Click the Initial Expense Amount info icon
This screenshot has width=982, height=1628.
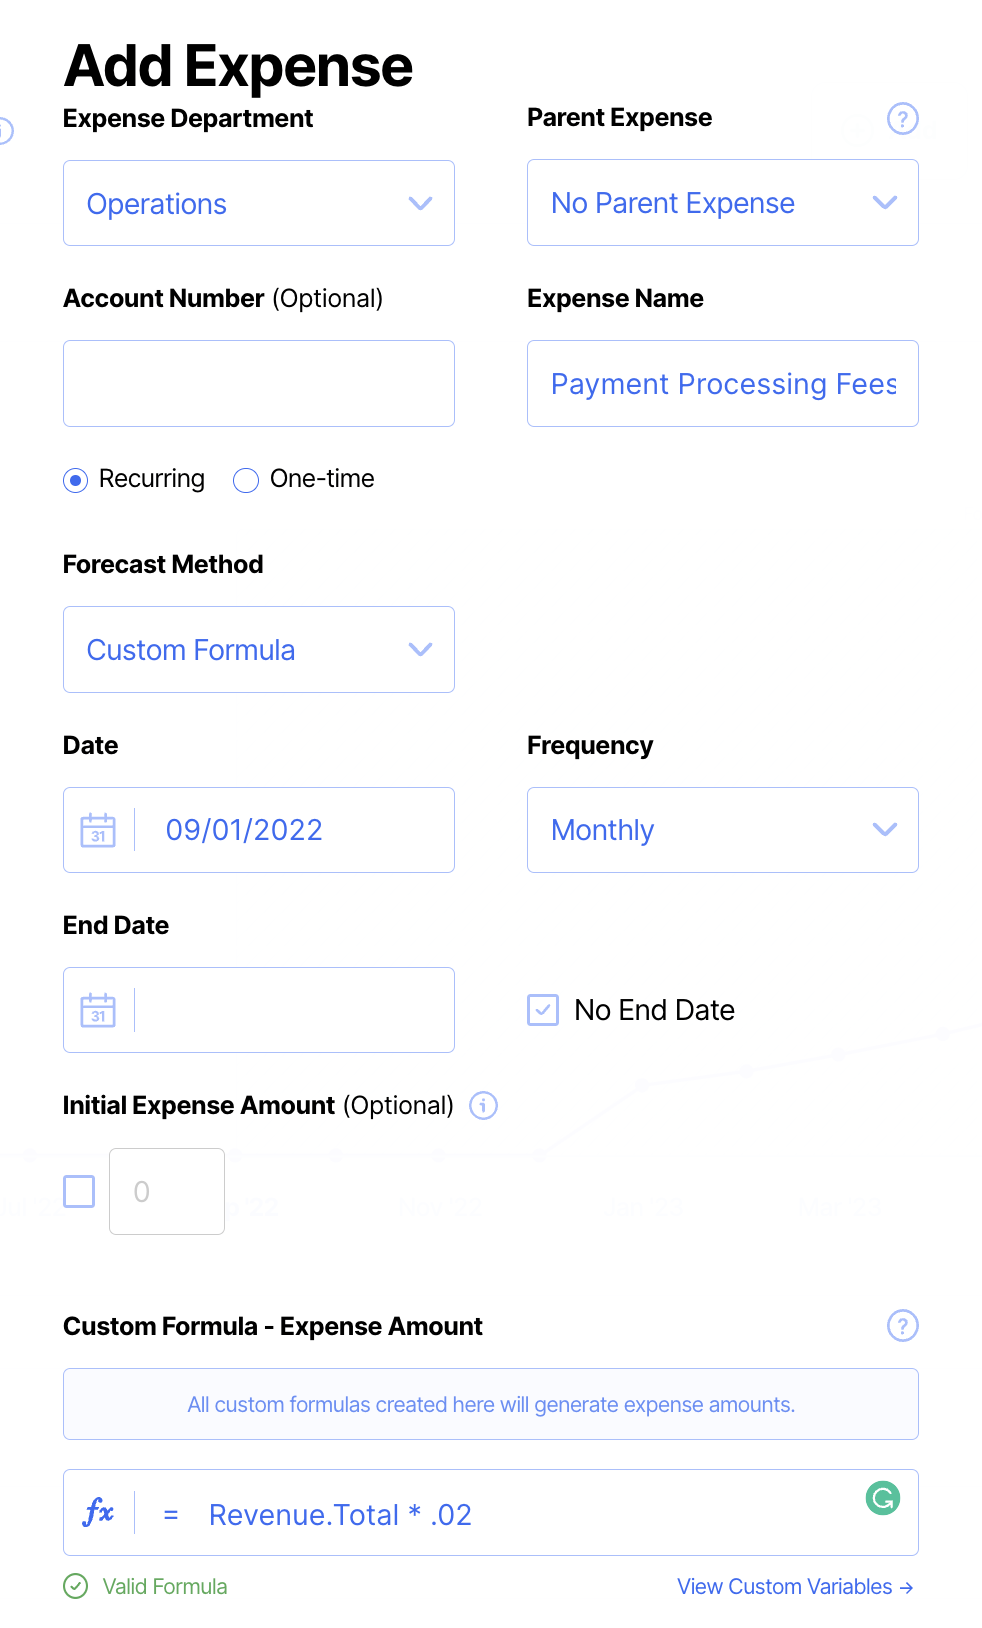[484, 1106]
